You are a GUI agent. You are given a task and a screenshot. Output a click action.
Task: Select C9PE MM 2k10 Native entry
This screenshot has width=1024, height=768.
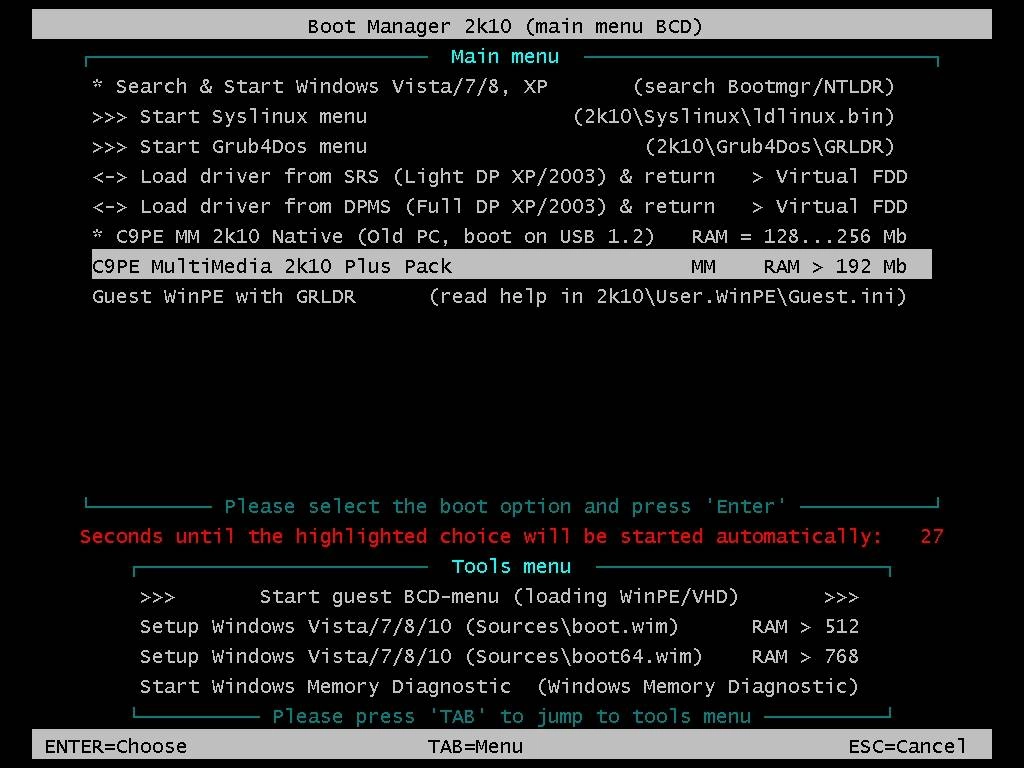[511, 236]
